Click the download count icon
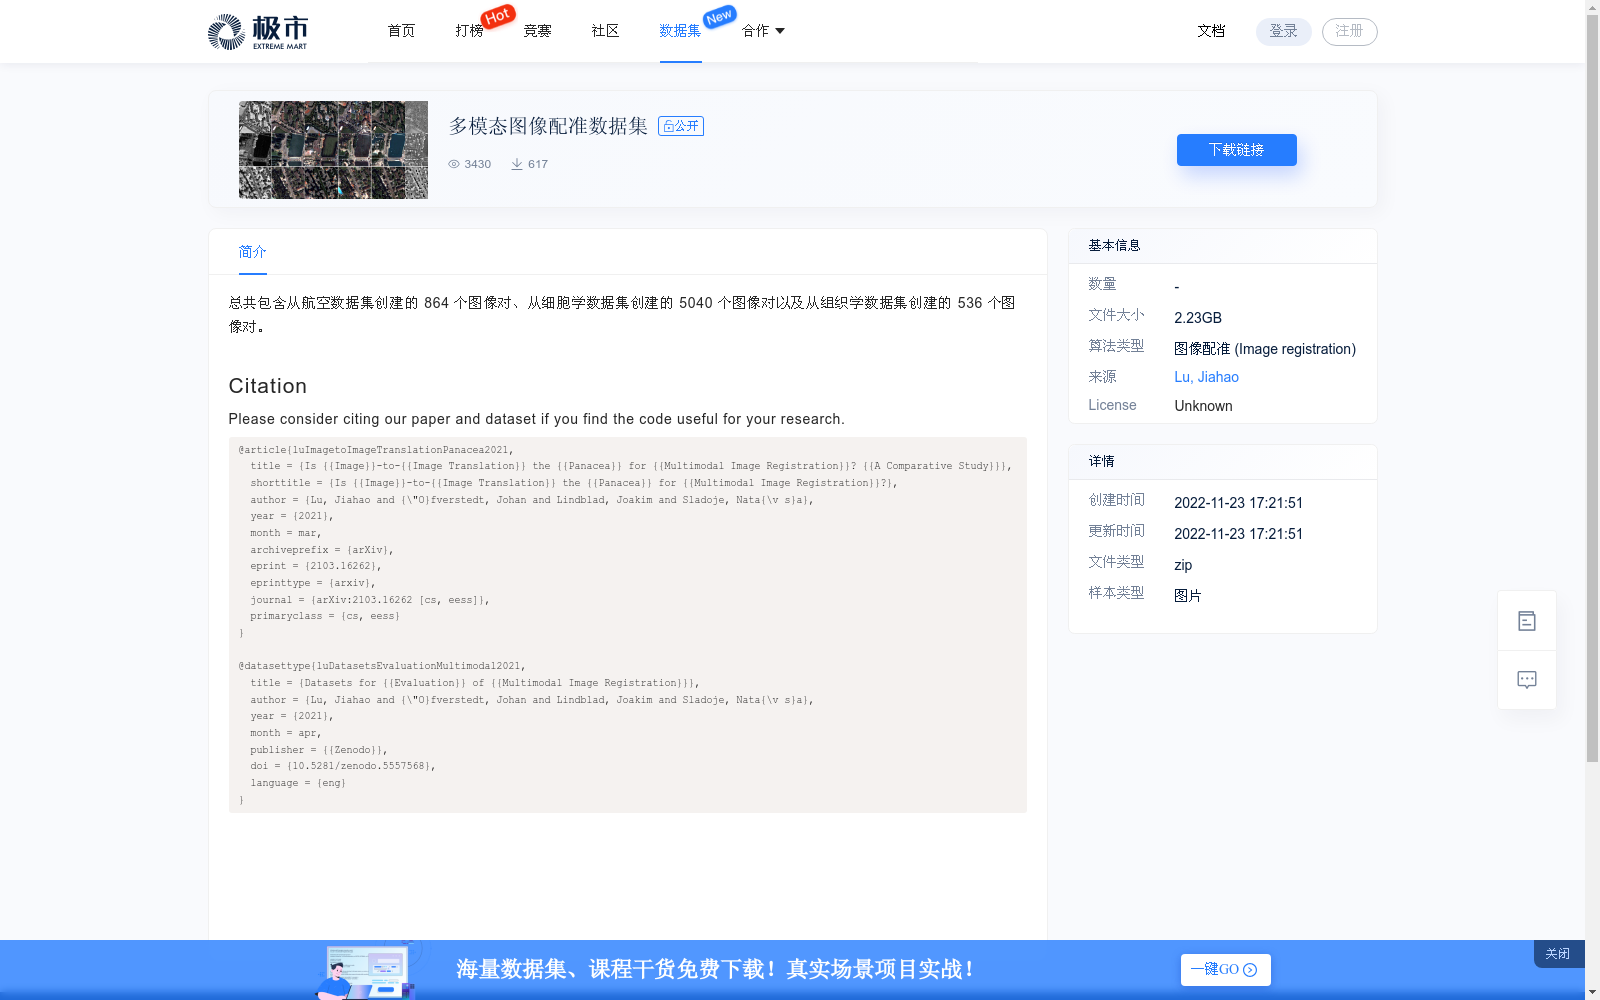 click(x=517, y=164)
